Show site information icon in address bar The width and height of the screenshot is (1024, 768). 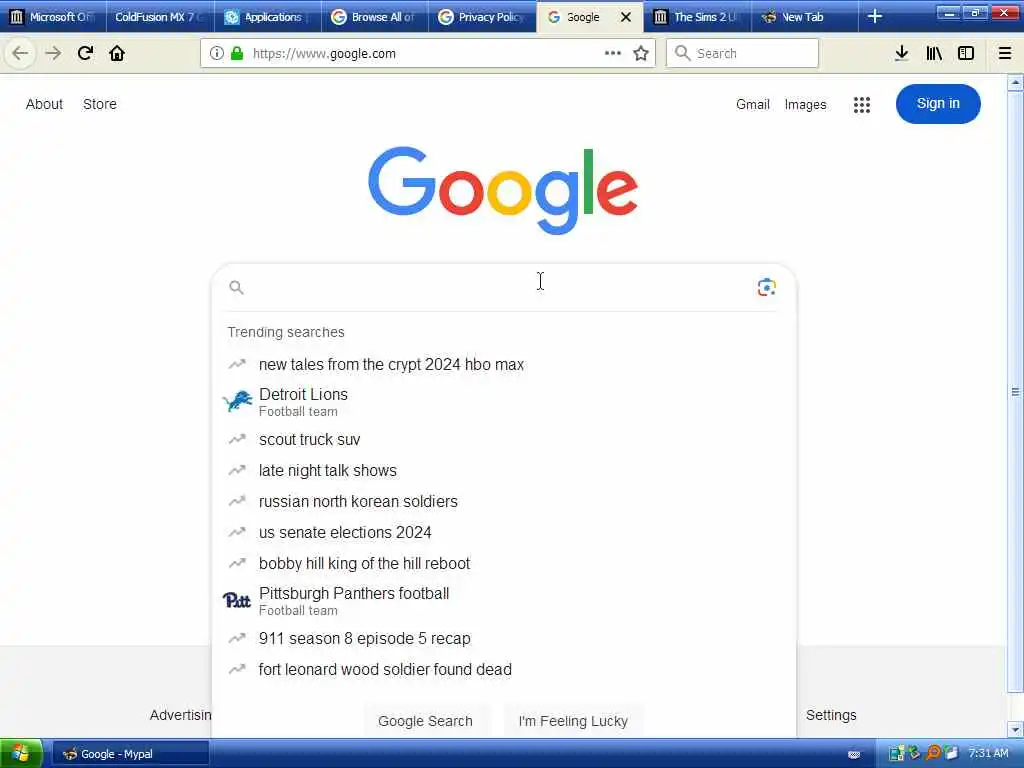217,54
